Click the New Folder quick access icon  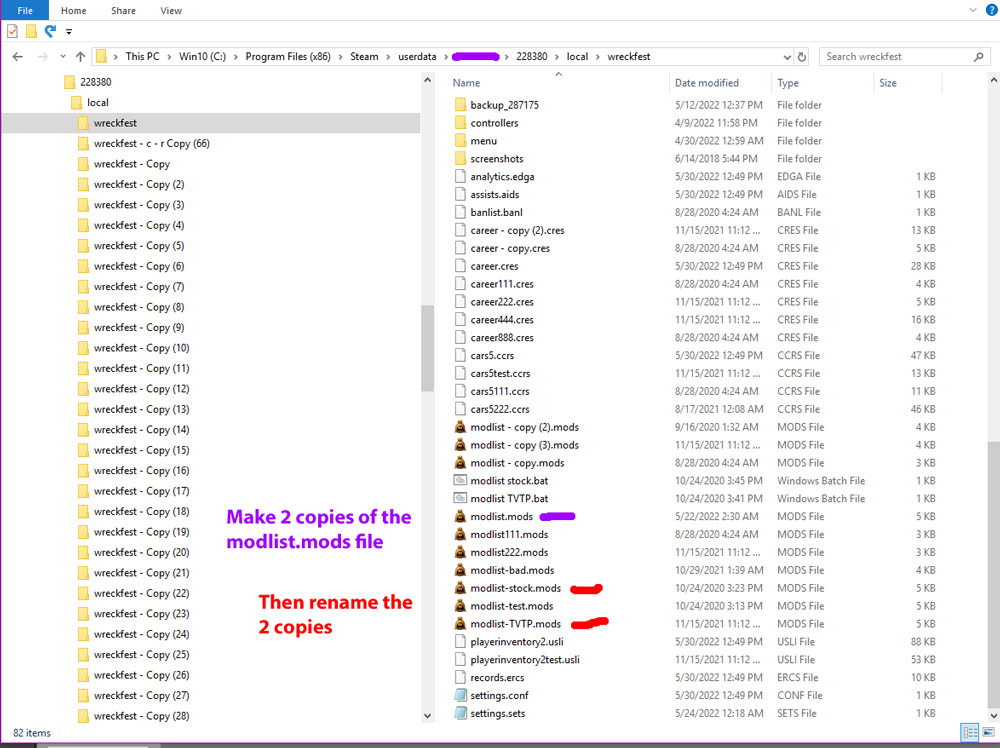pyautogui.click(x=31, y=31)
